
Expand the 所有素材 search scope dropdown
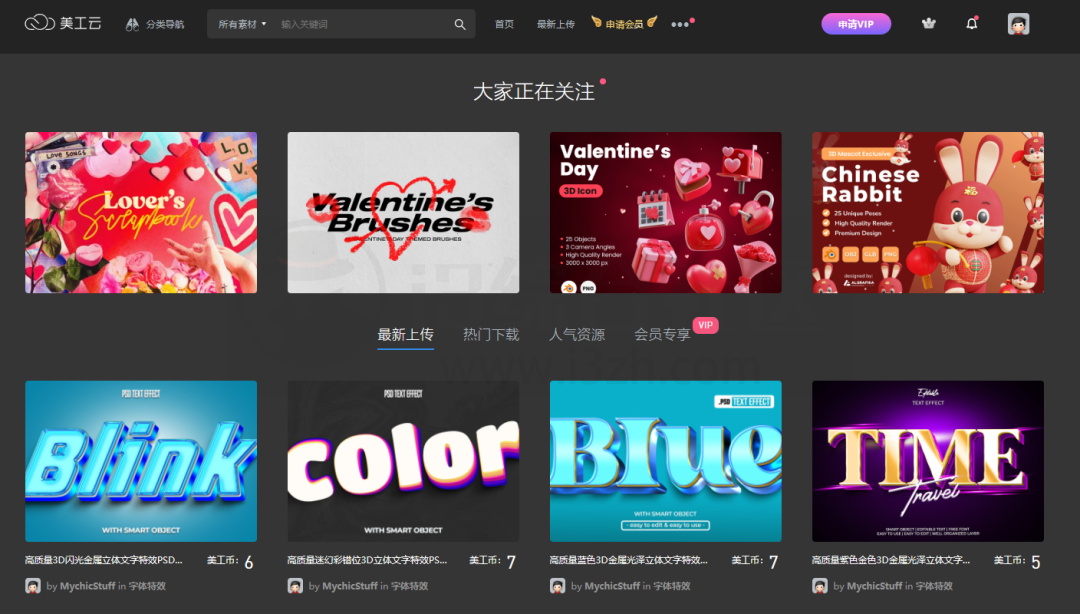point(242,24)
